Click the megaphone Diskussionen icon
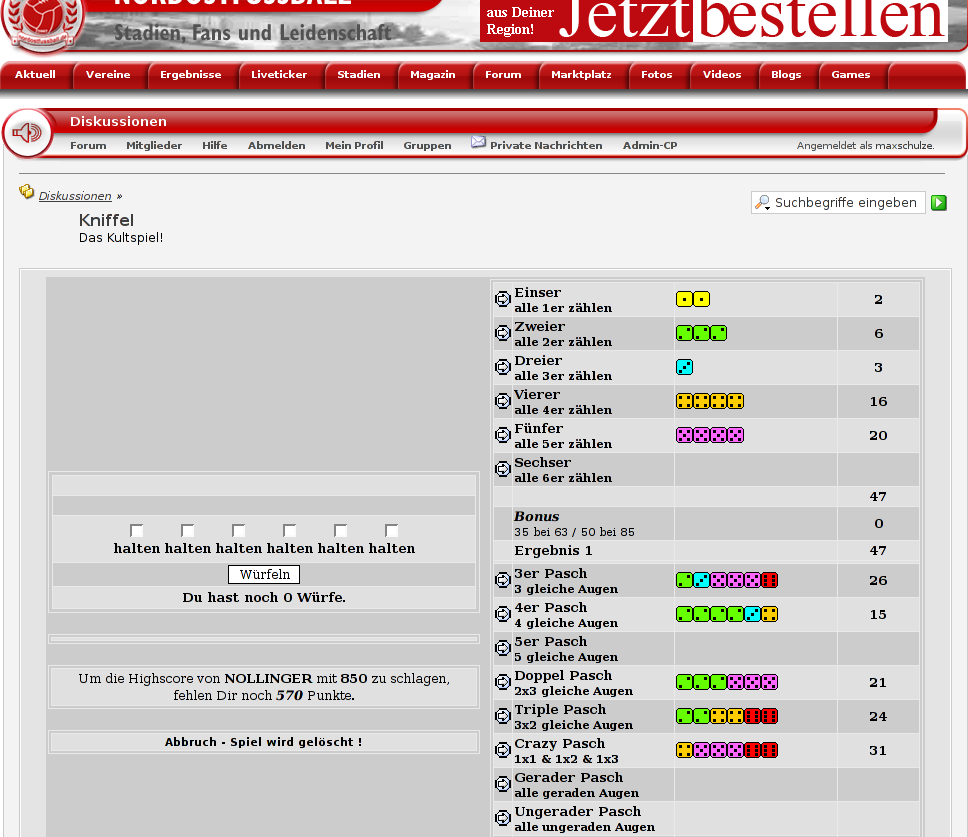The height and width of the screenshot is (837, 968). point(27,133)
